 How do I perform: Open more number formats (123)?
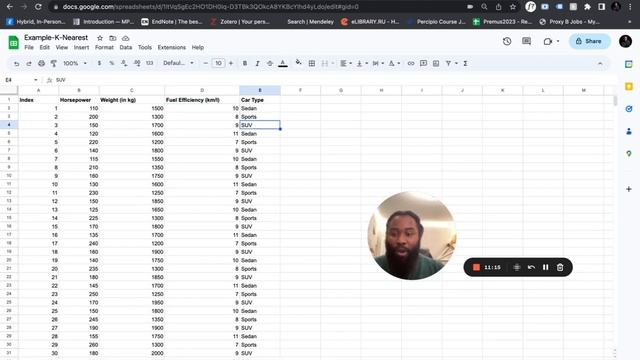[x=150, y=64]
